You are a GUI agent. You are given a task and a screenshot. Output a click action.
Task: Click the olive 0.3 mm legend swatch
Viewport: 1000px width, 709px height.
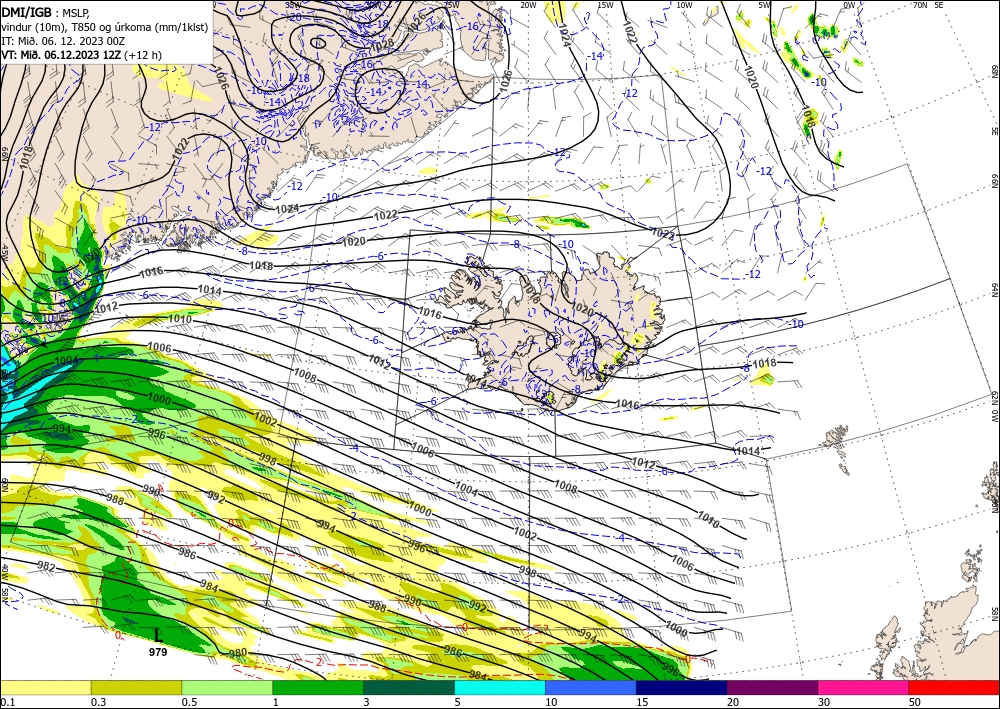point(136,687)
